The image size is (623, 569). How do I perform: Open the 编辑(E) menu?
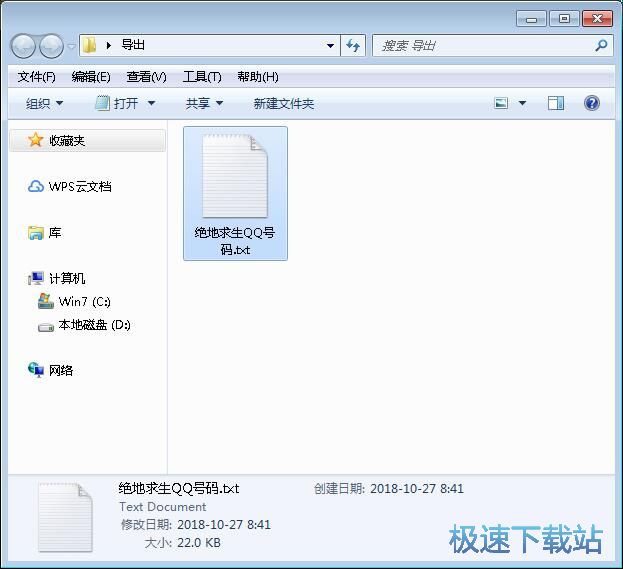pyautogui.click(x=91, y=76)
